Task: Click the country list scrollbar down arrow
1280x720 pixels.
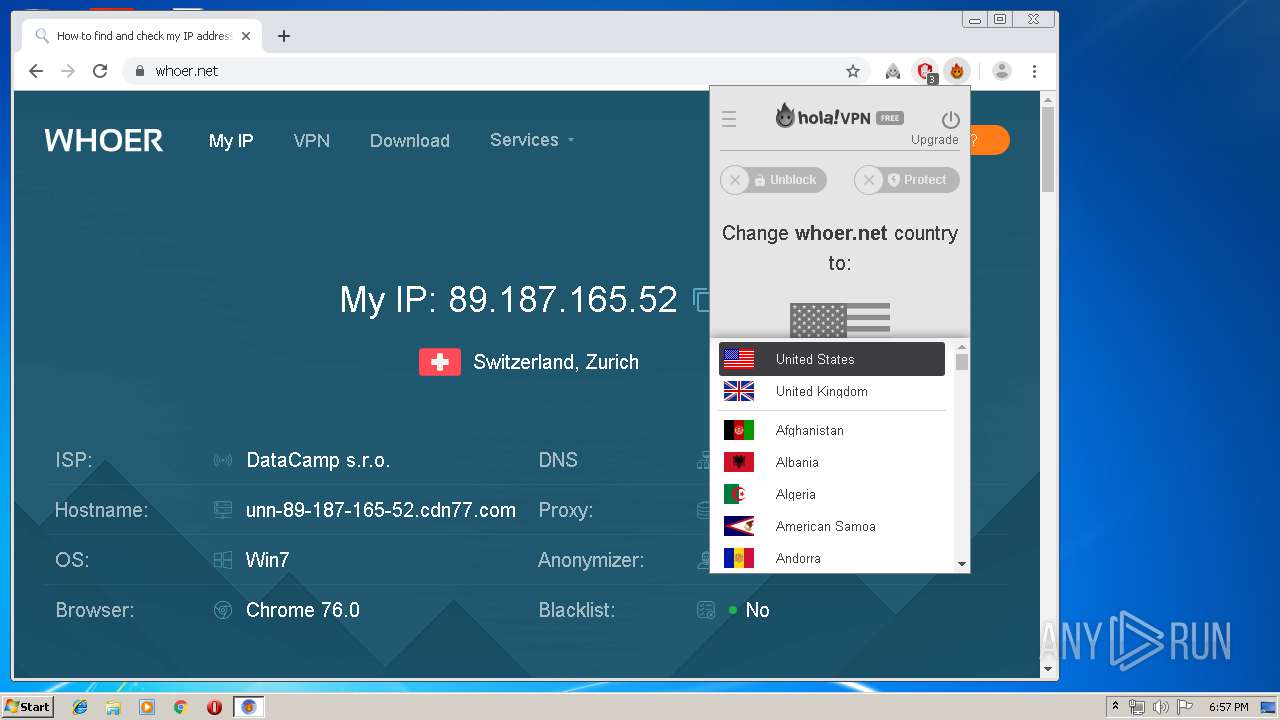Action: [962, 564]
